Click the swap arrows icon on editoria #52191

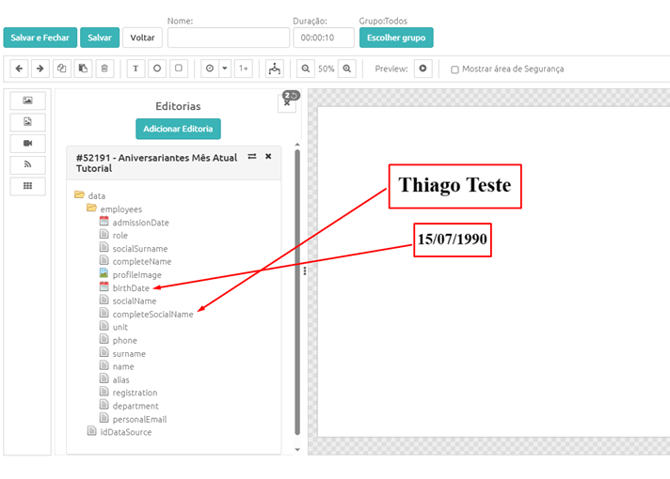tap(252, 156)
